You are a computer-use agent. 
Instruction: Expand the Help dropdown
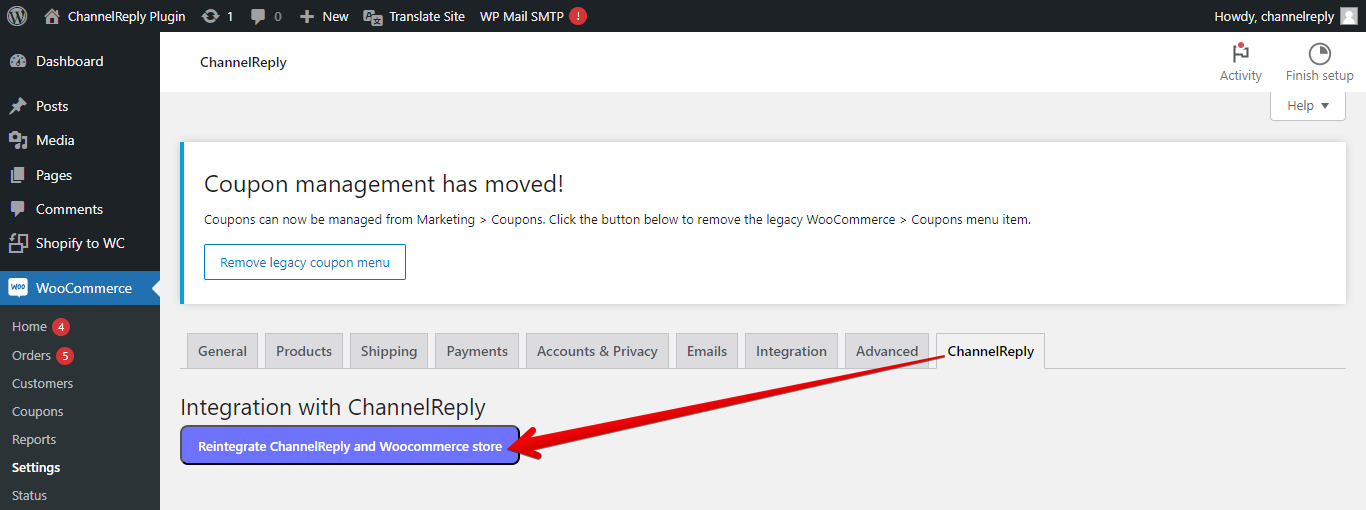tap(1308, 105)
